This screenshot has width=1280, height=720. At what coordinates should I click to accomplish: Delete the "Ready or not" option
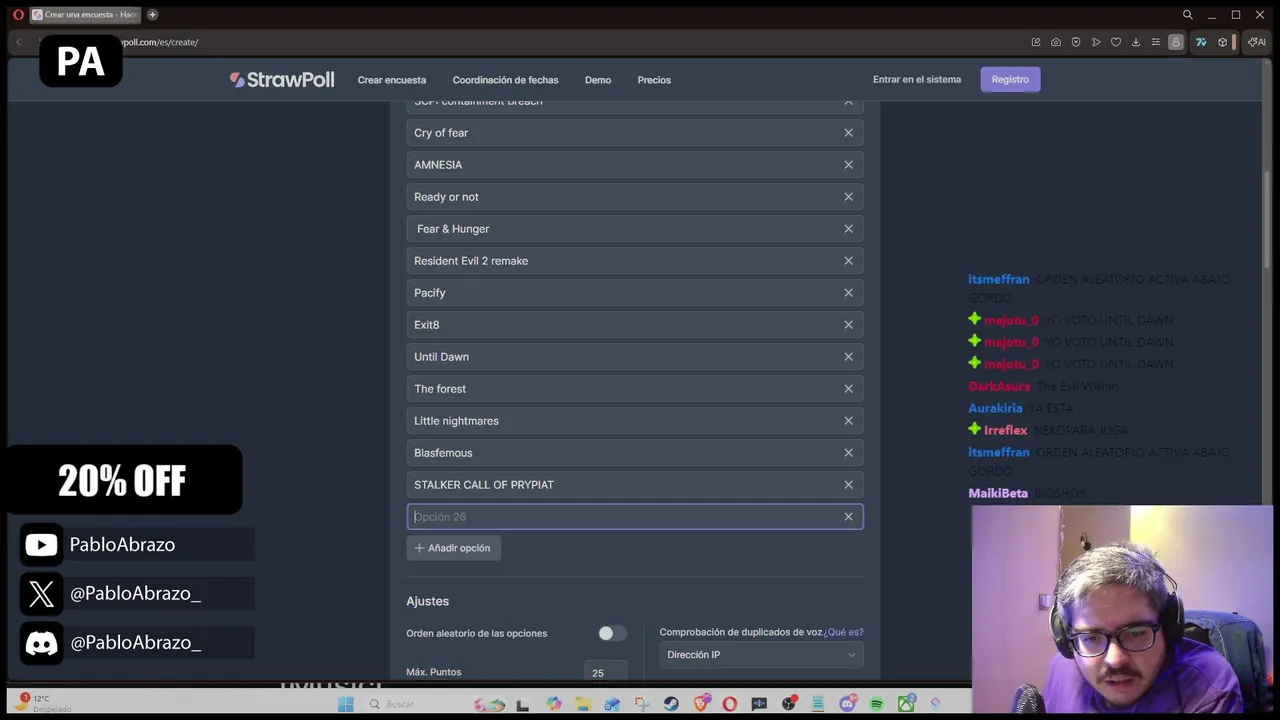click(x=848, y=197)
